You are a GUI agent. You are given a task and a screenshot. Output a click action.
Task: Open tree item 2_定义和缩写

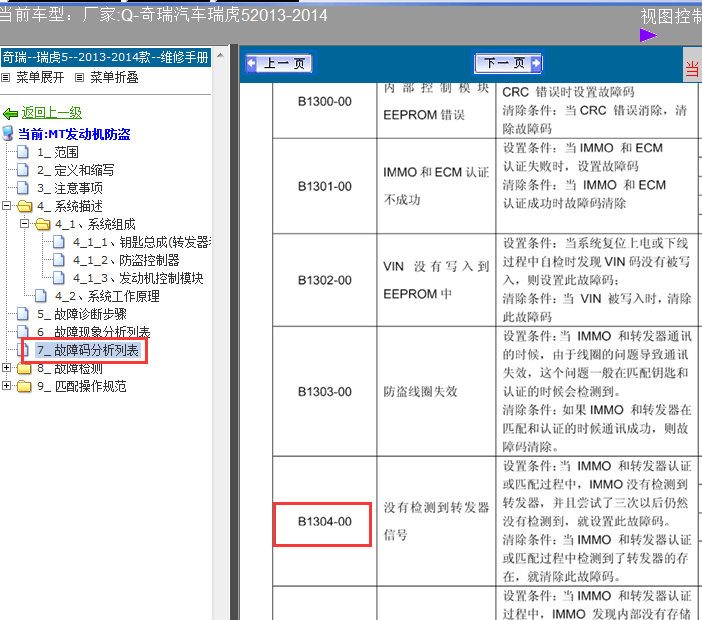[x=76, y=171]
